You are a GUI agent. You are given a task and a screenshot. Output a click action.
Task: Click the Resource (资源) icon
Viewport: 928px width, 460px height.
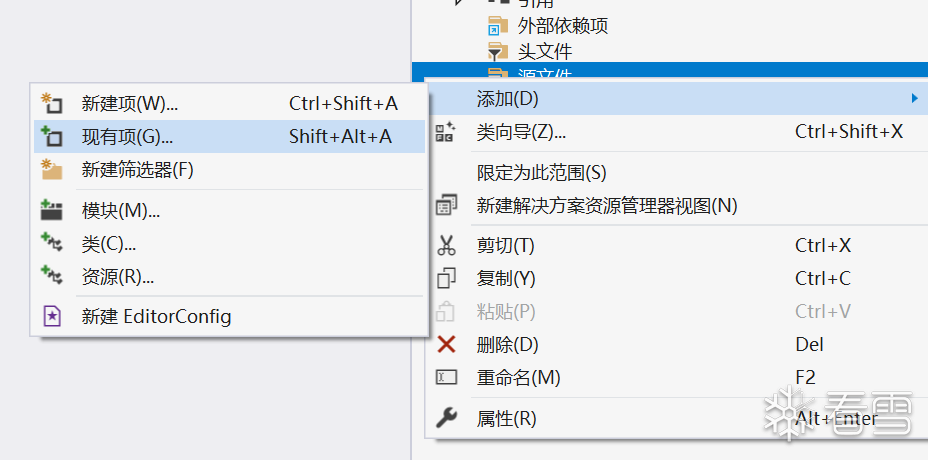pyautogui.click(x=51, y=276)
